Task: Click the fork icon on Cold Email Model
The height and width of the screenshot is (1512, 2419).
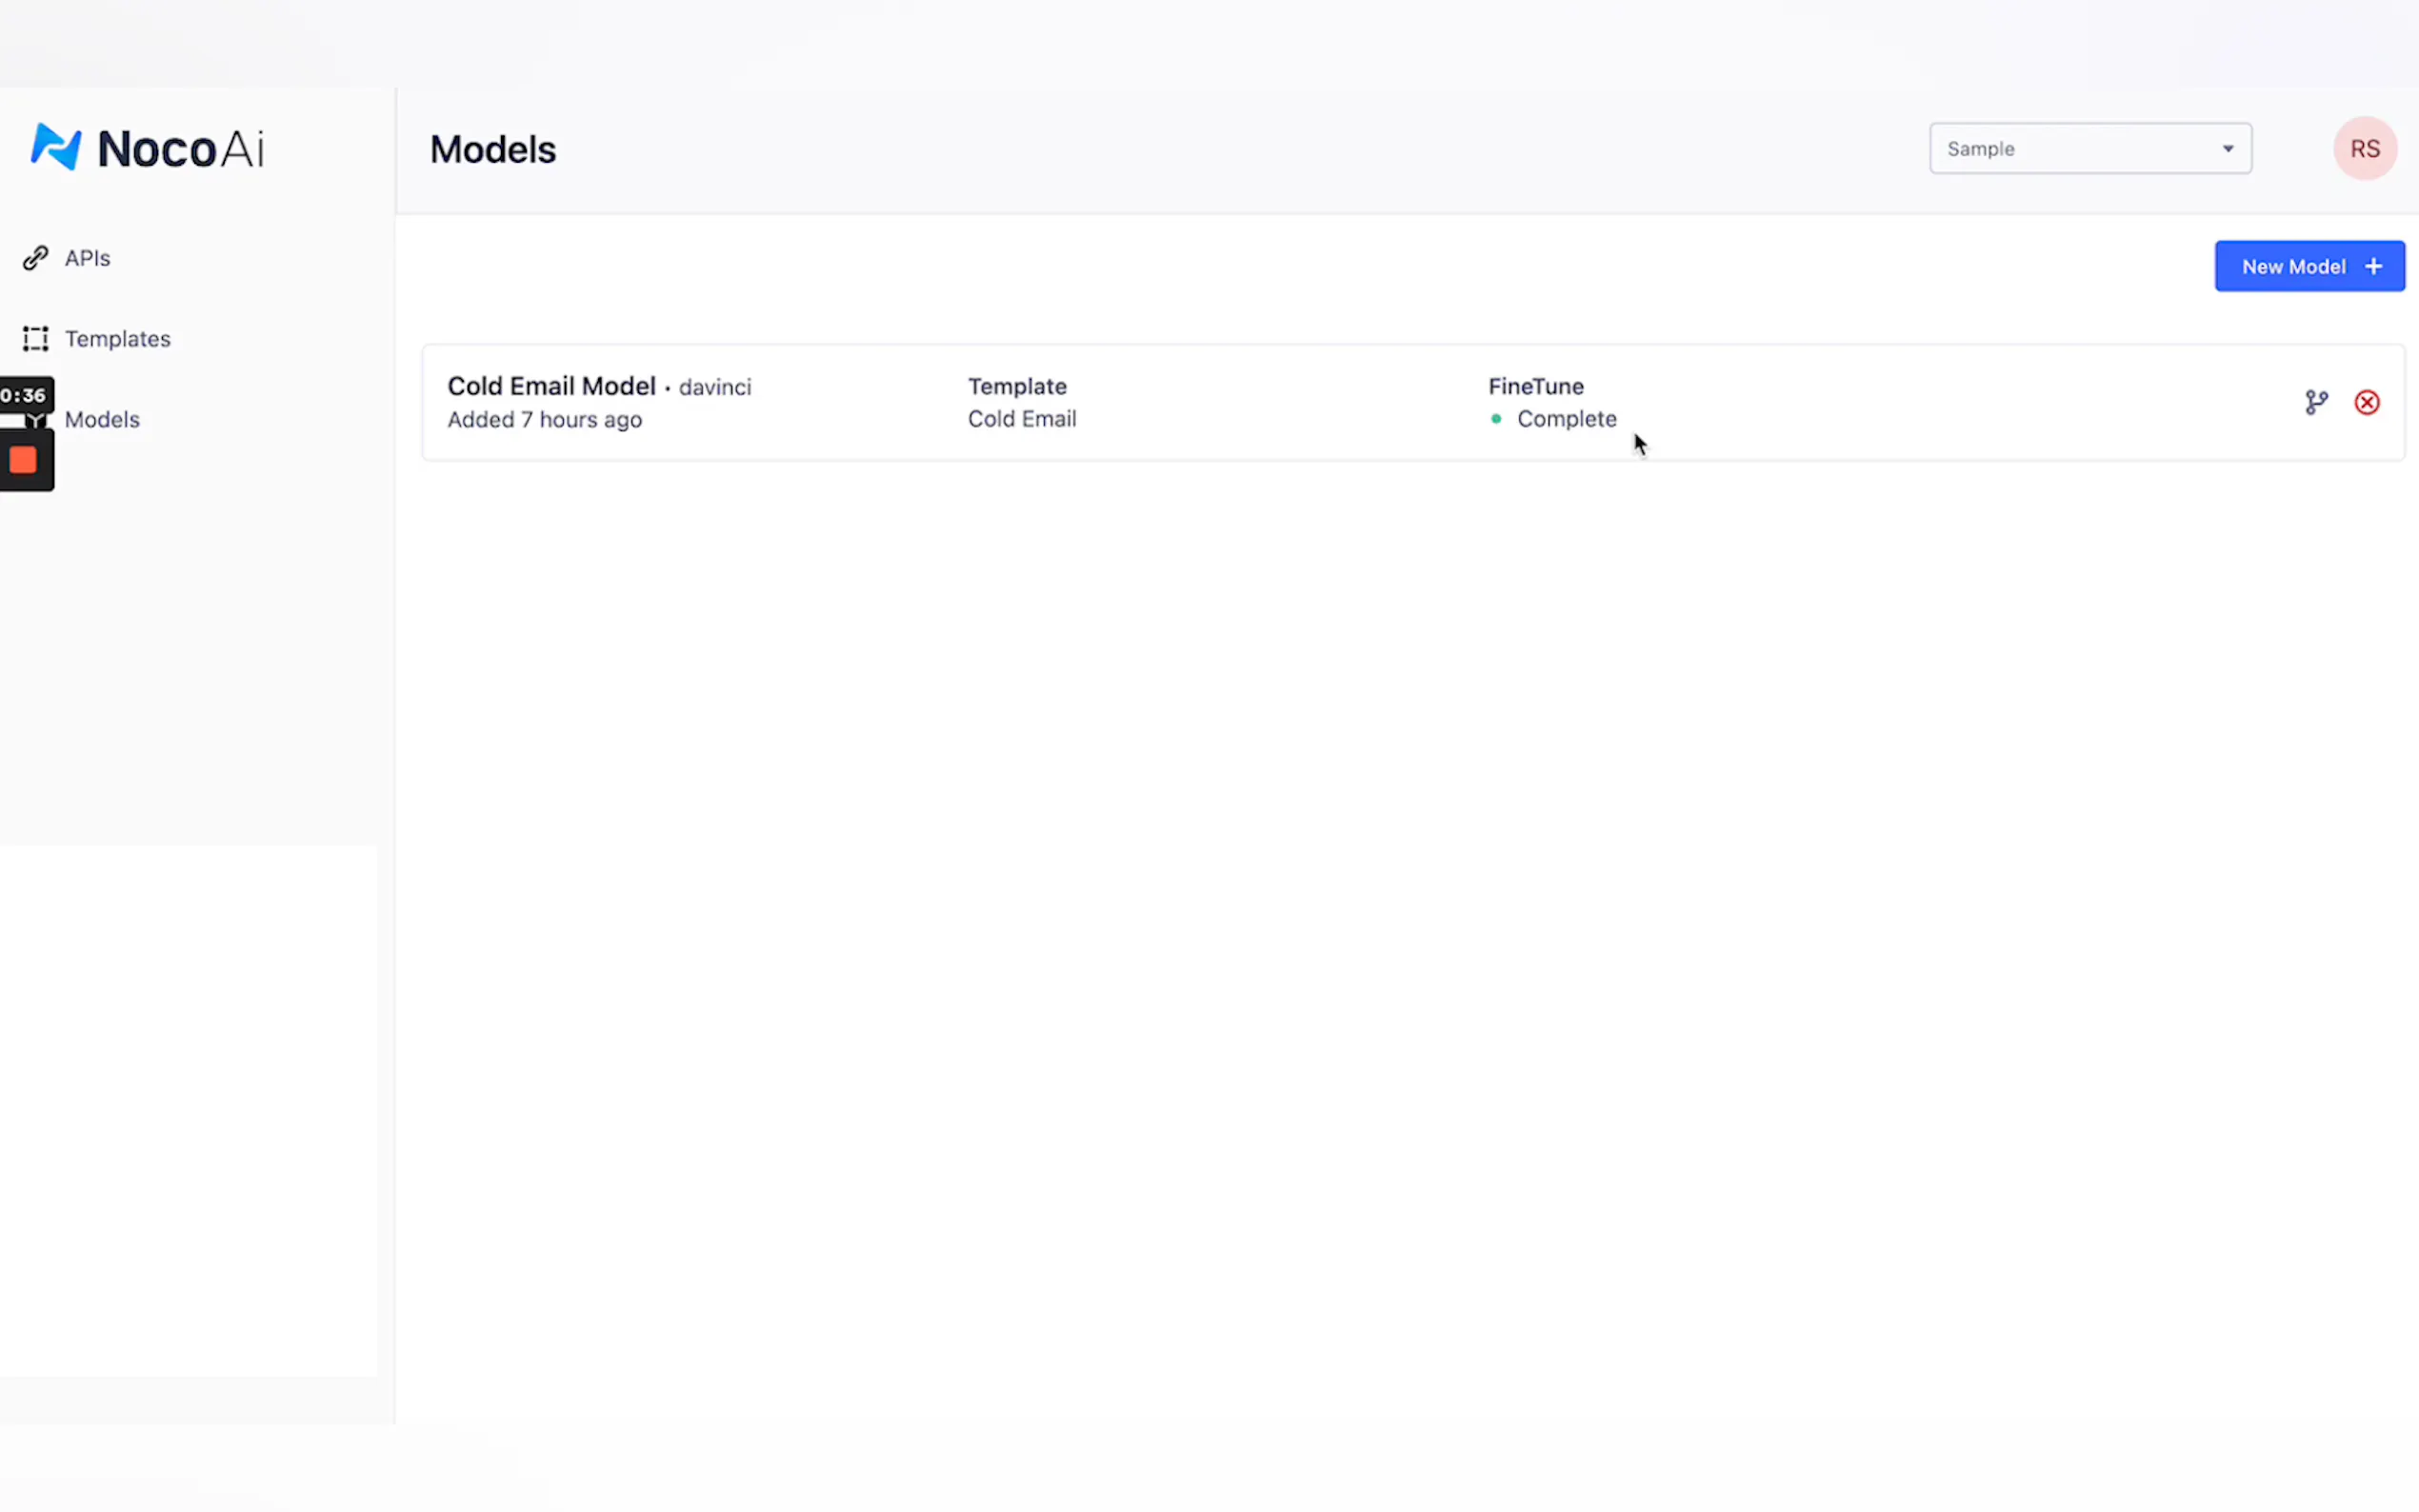Action: tap(2316, 402)
